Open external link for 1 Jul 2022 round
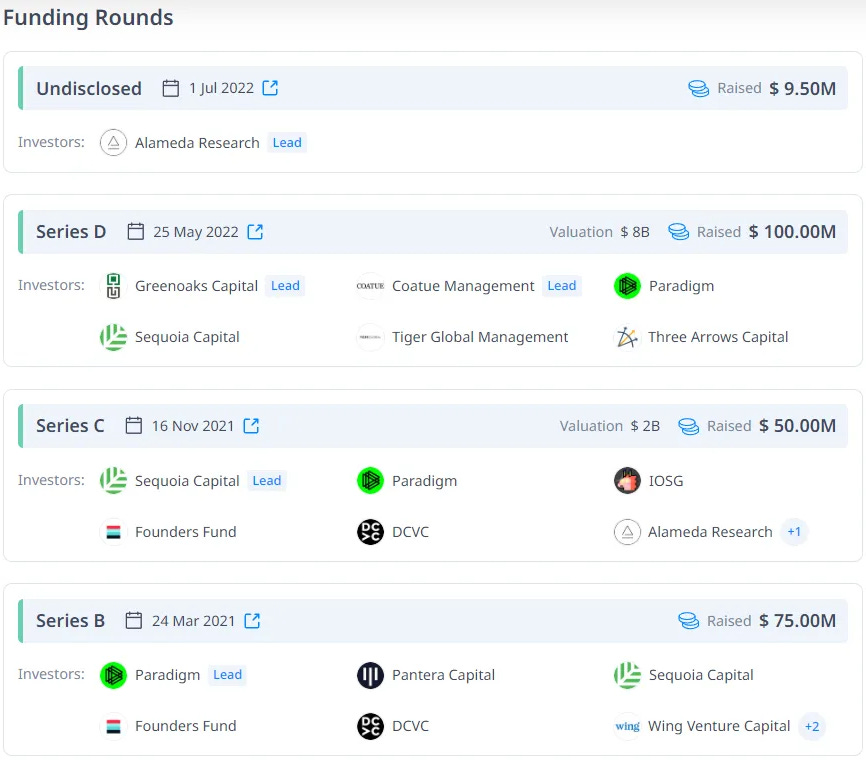Screen dimensions: 866x764 coord(270,88)
